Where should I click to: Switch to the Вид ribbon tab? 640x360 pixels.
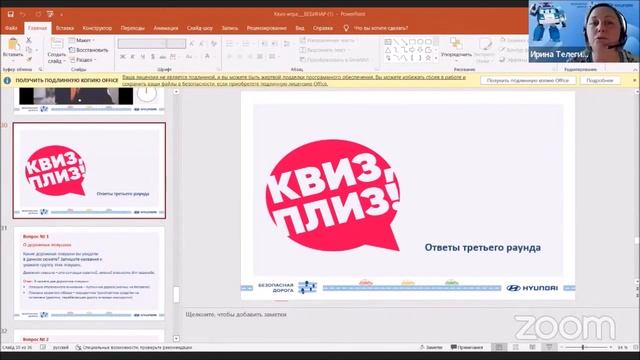tap(300, 28)
